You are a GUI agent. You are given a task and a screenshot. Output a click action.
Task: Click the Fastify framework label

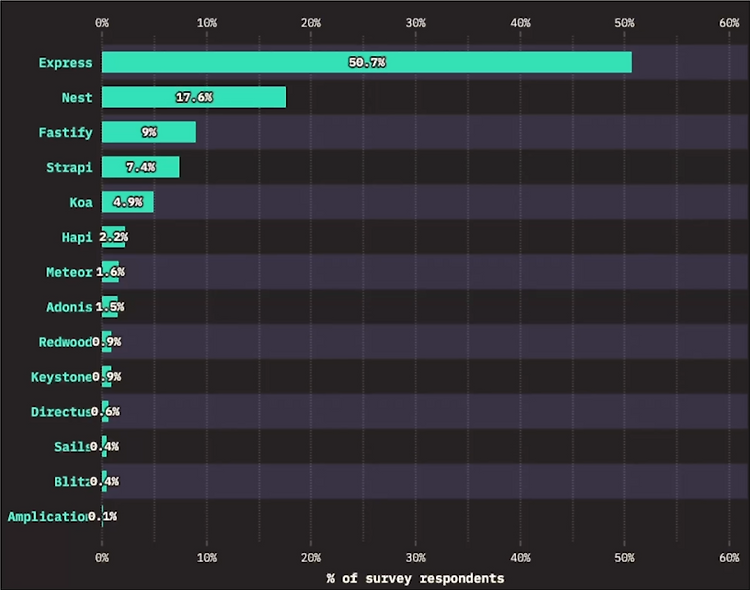[x=66, y=133]
